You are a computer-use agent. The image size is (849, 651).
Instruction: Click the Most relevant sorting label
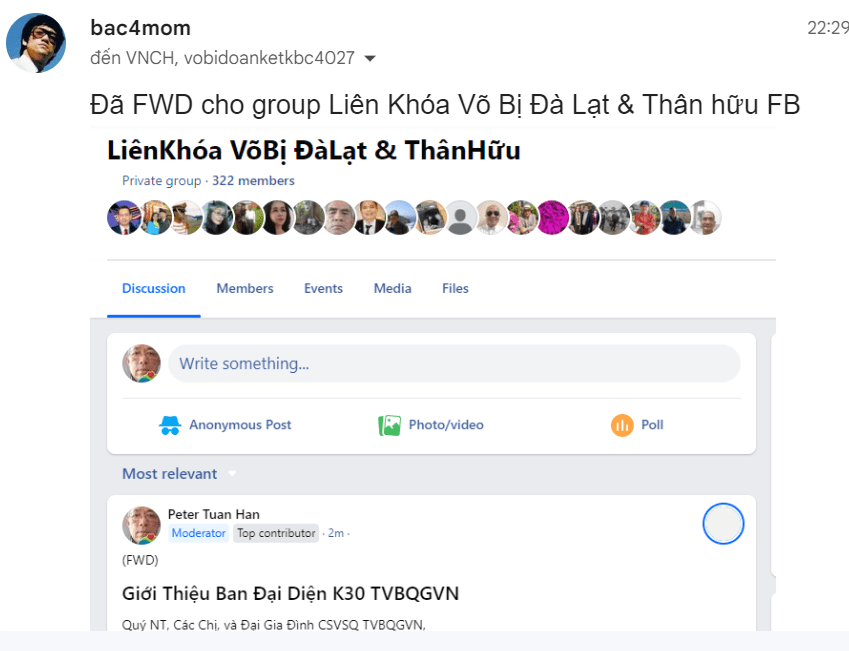169,474
